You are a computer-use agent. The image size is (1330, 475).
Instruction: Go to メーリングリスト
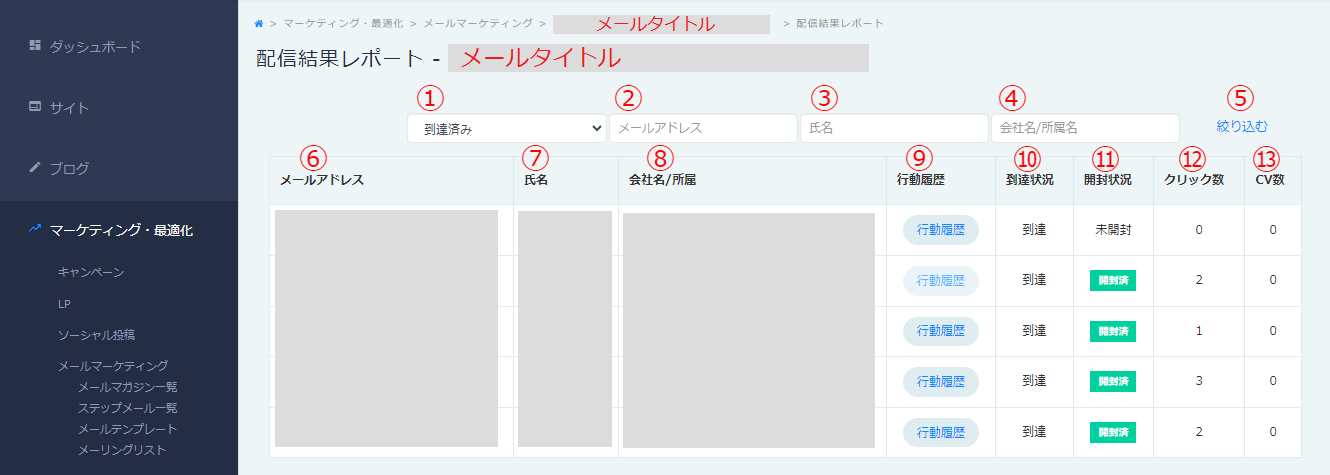pos(122,450)
